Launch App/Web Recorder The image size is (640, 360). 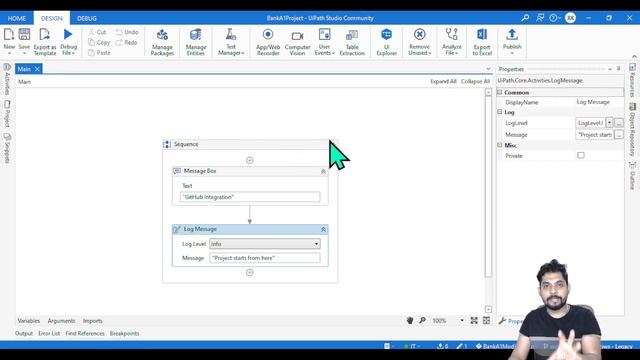coord(268,42)
